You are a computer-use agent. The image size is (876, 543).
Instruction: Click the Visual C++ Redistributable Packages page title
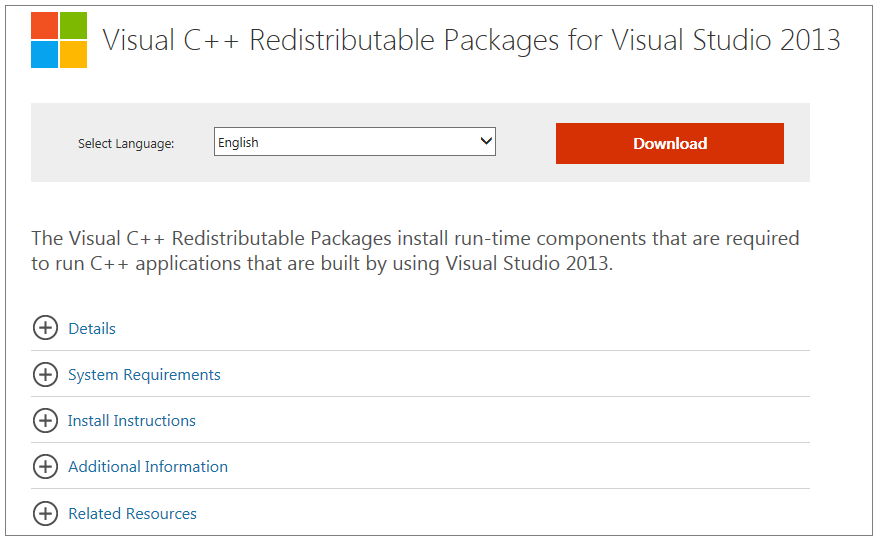(471, 40)
